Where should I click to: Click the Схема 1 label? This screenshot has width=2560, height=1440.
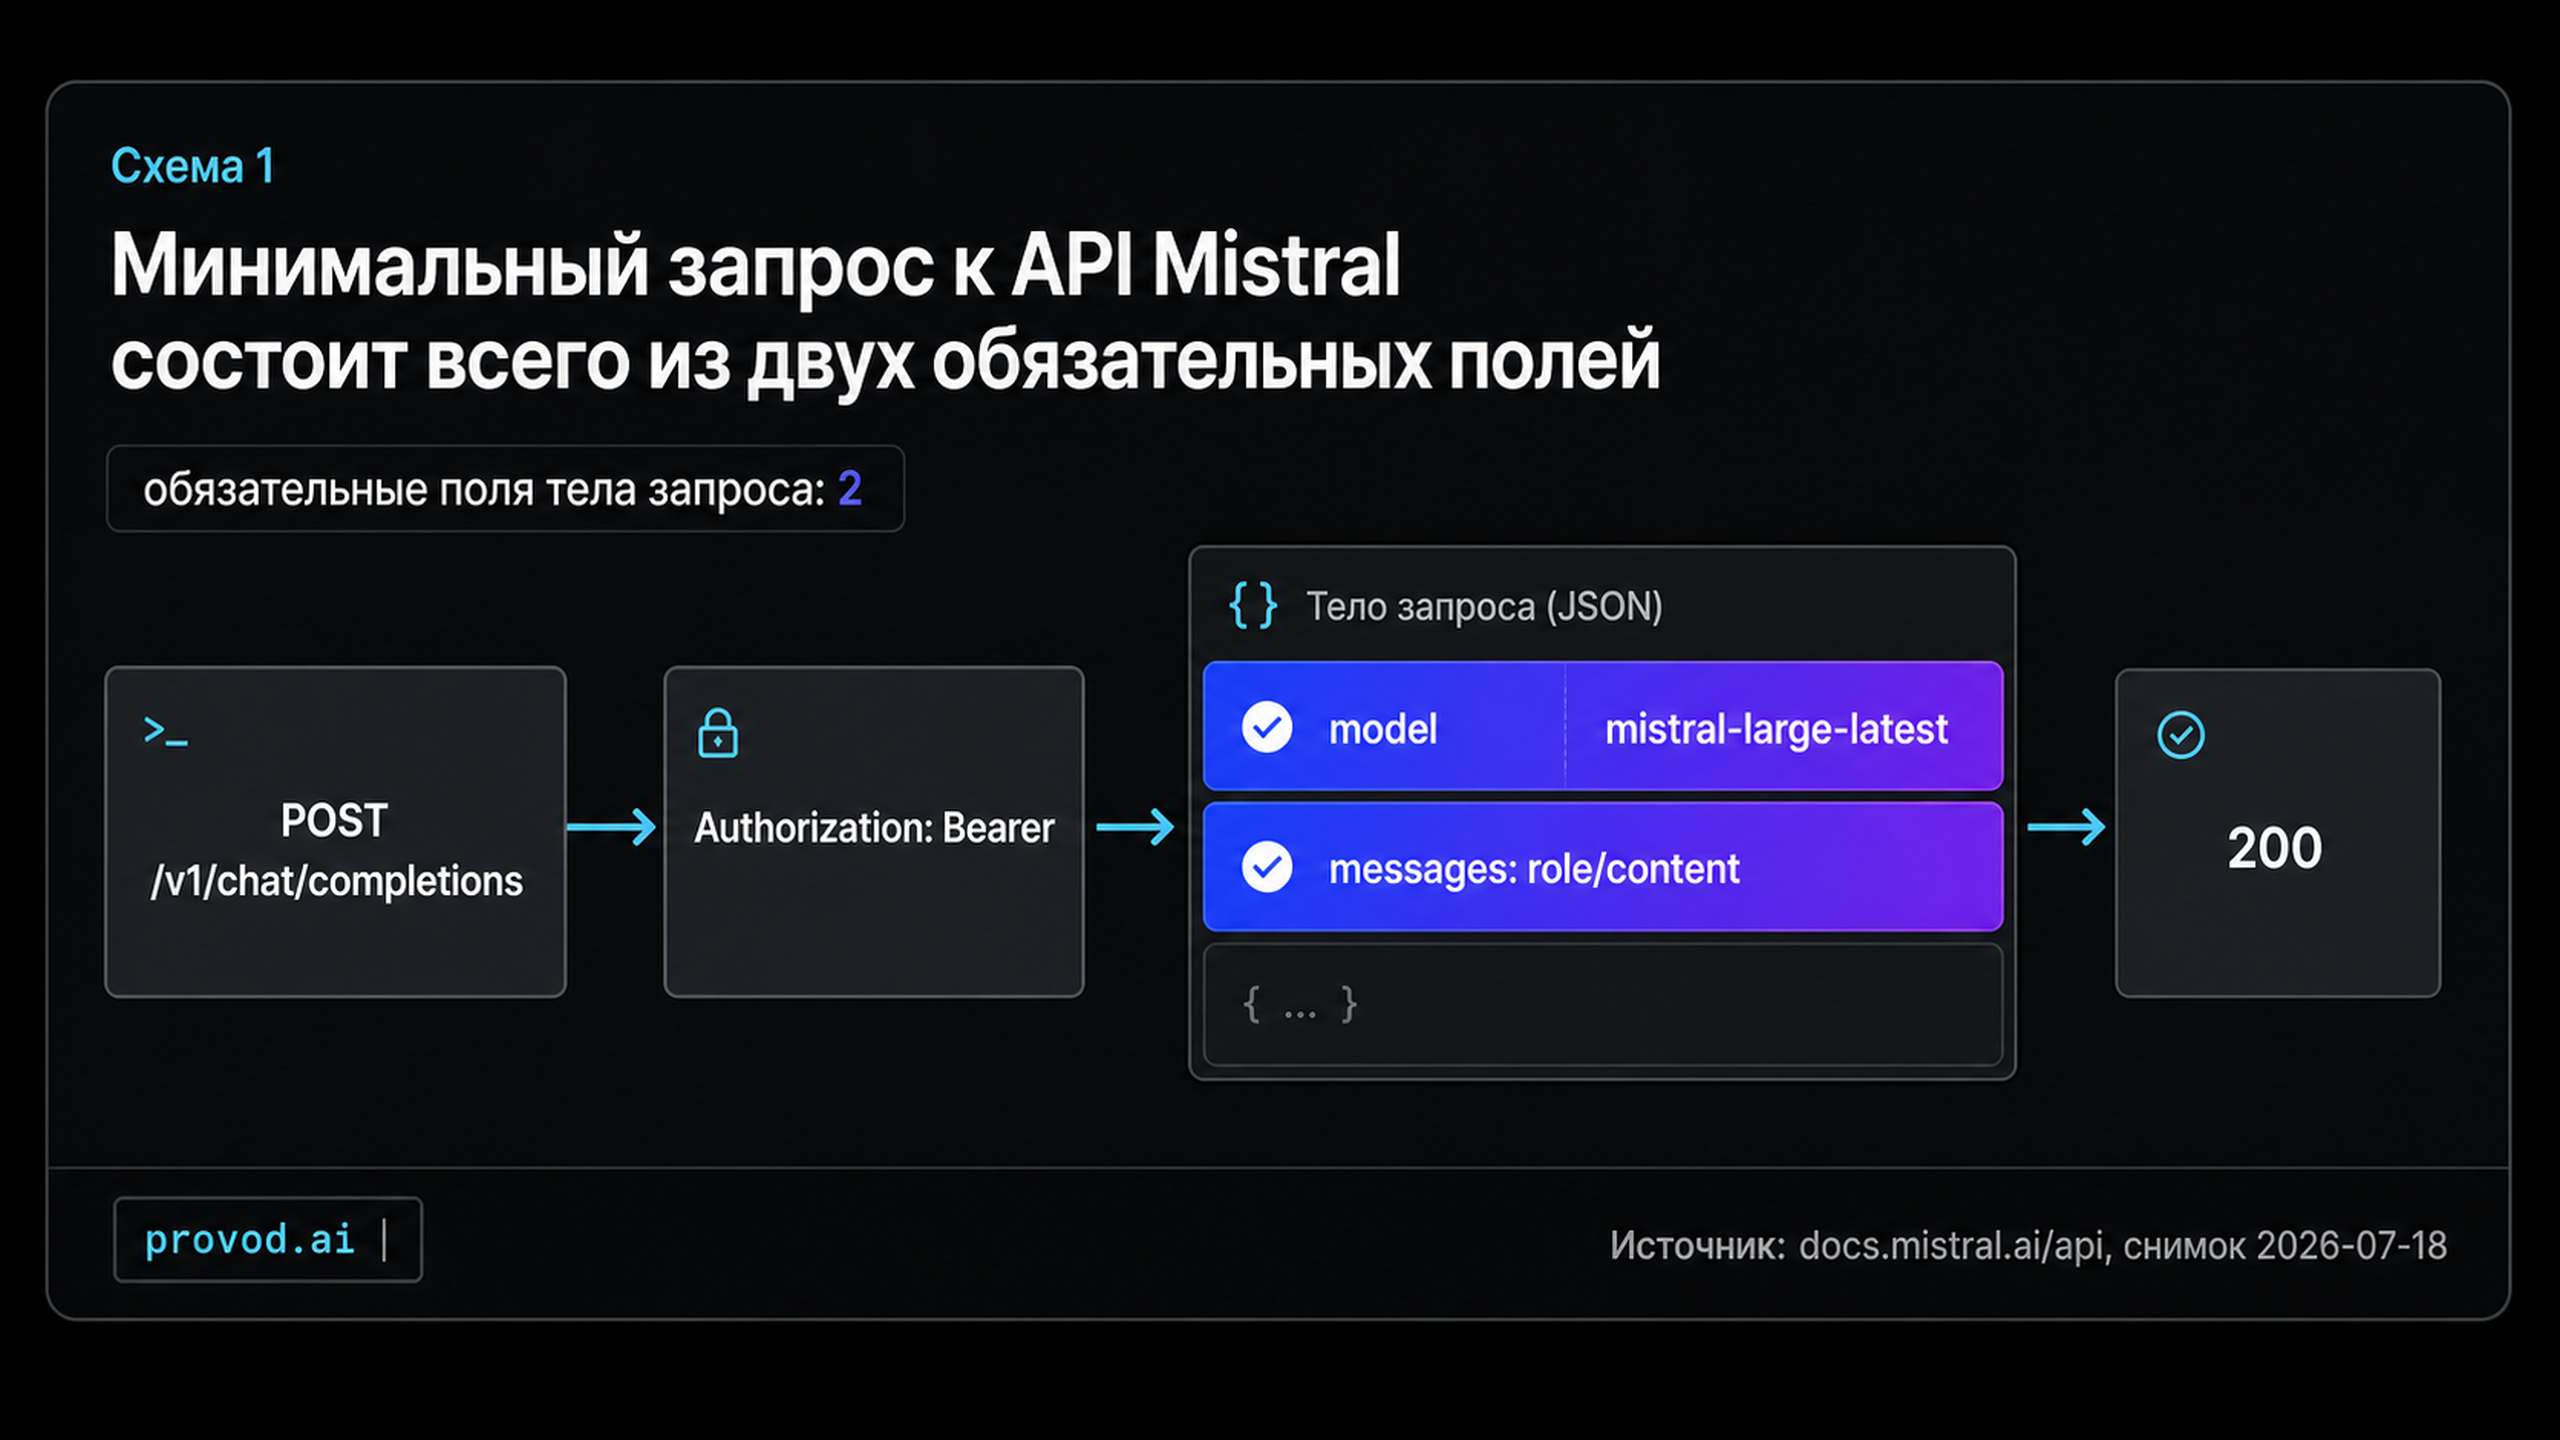192,166
